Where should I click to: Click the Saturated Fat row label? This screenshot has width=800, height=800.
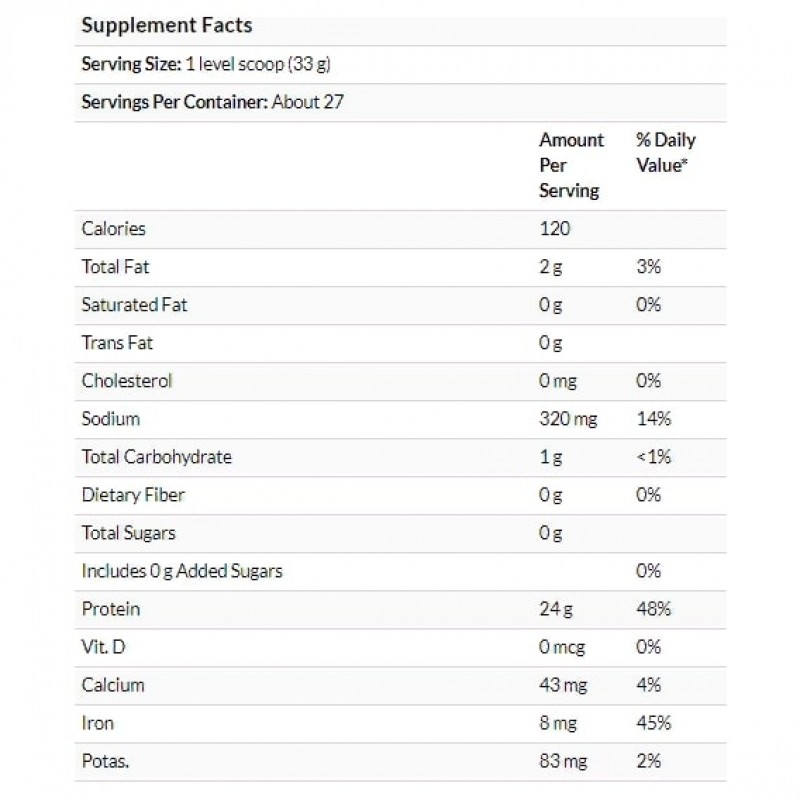pyautogui.click(x=134, y=305)
